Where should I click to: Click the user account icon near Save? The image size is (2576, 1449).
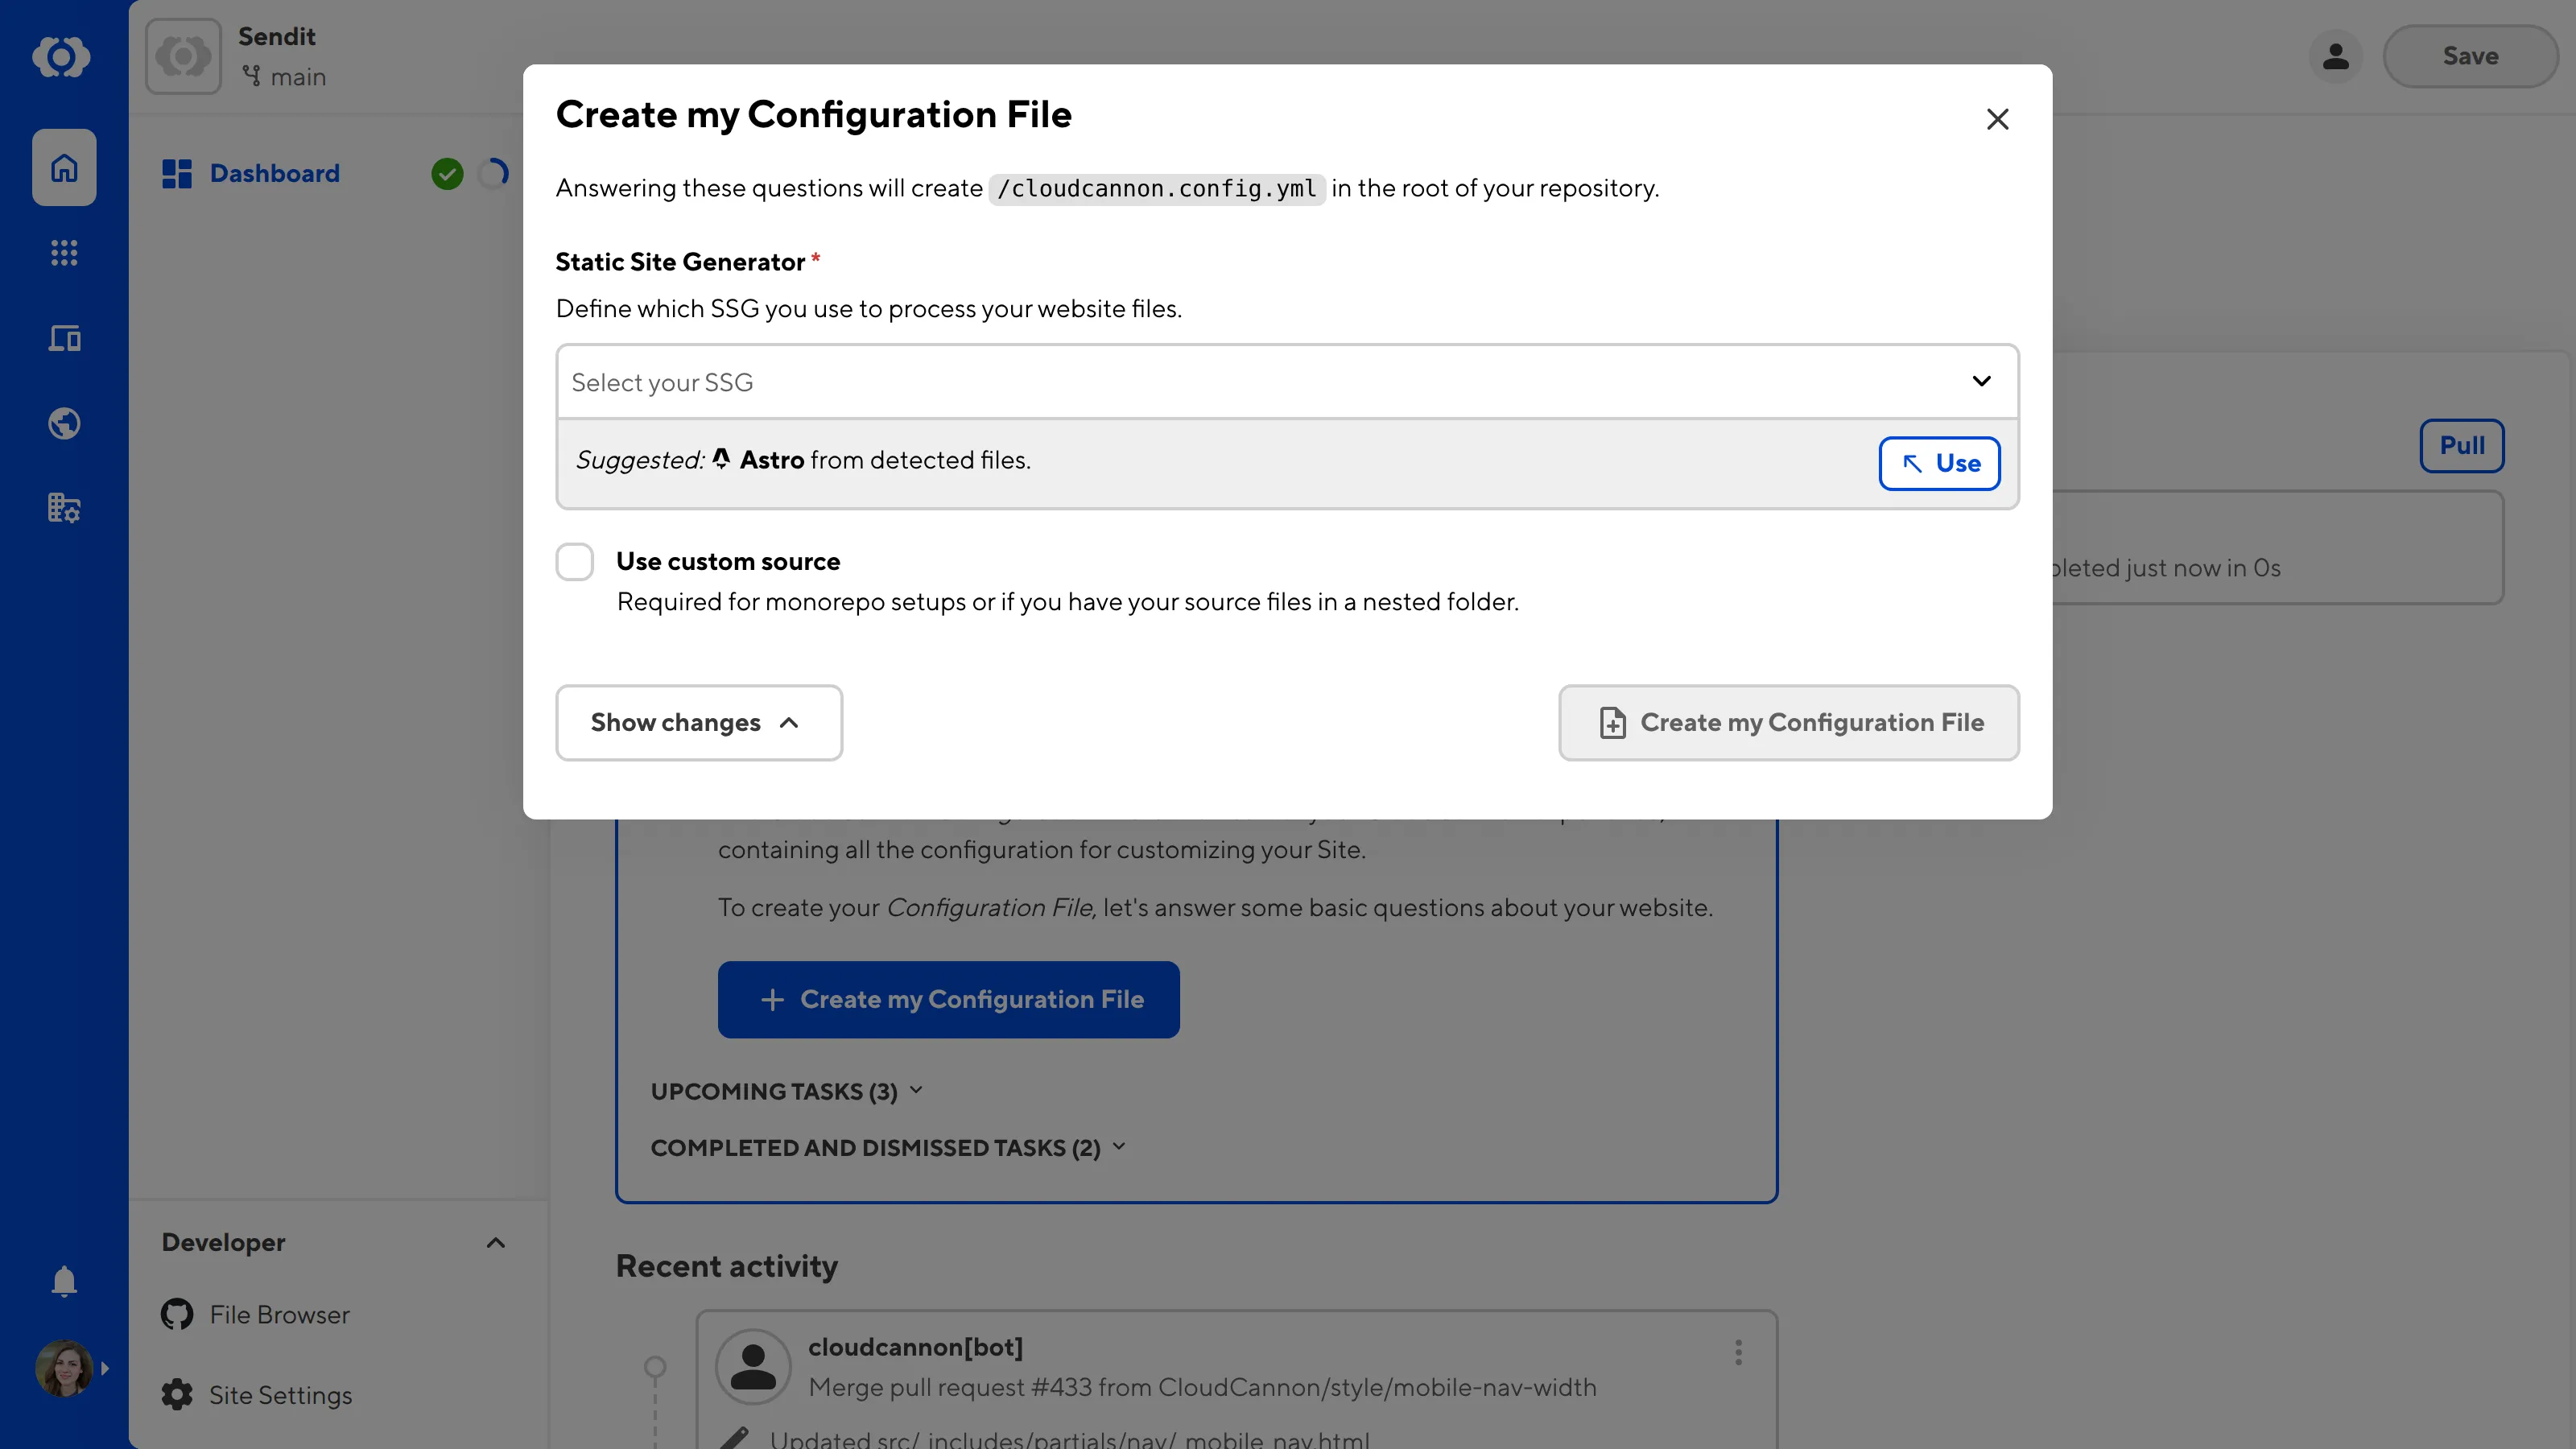pos(2335,56)
